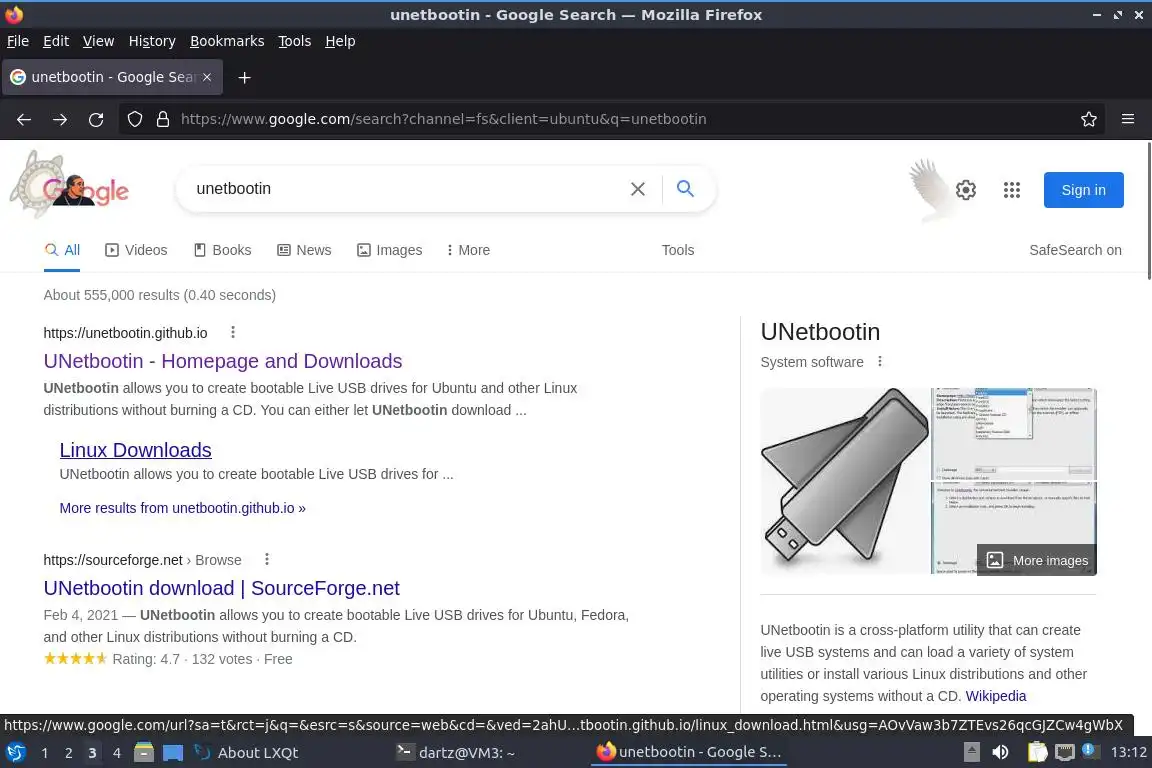The height and width of the screenshot is (768, 1152).
Task: Open the Bookmarks menu
Action: point(227,41)
